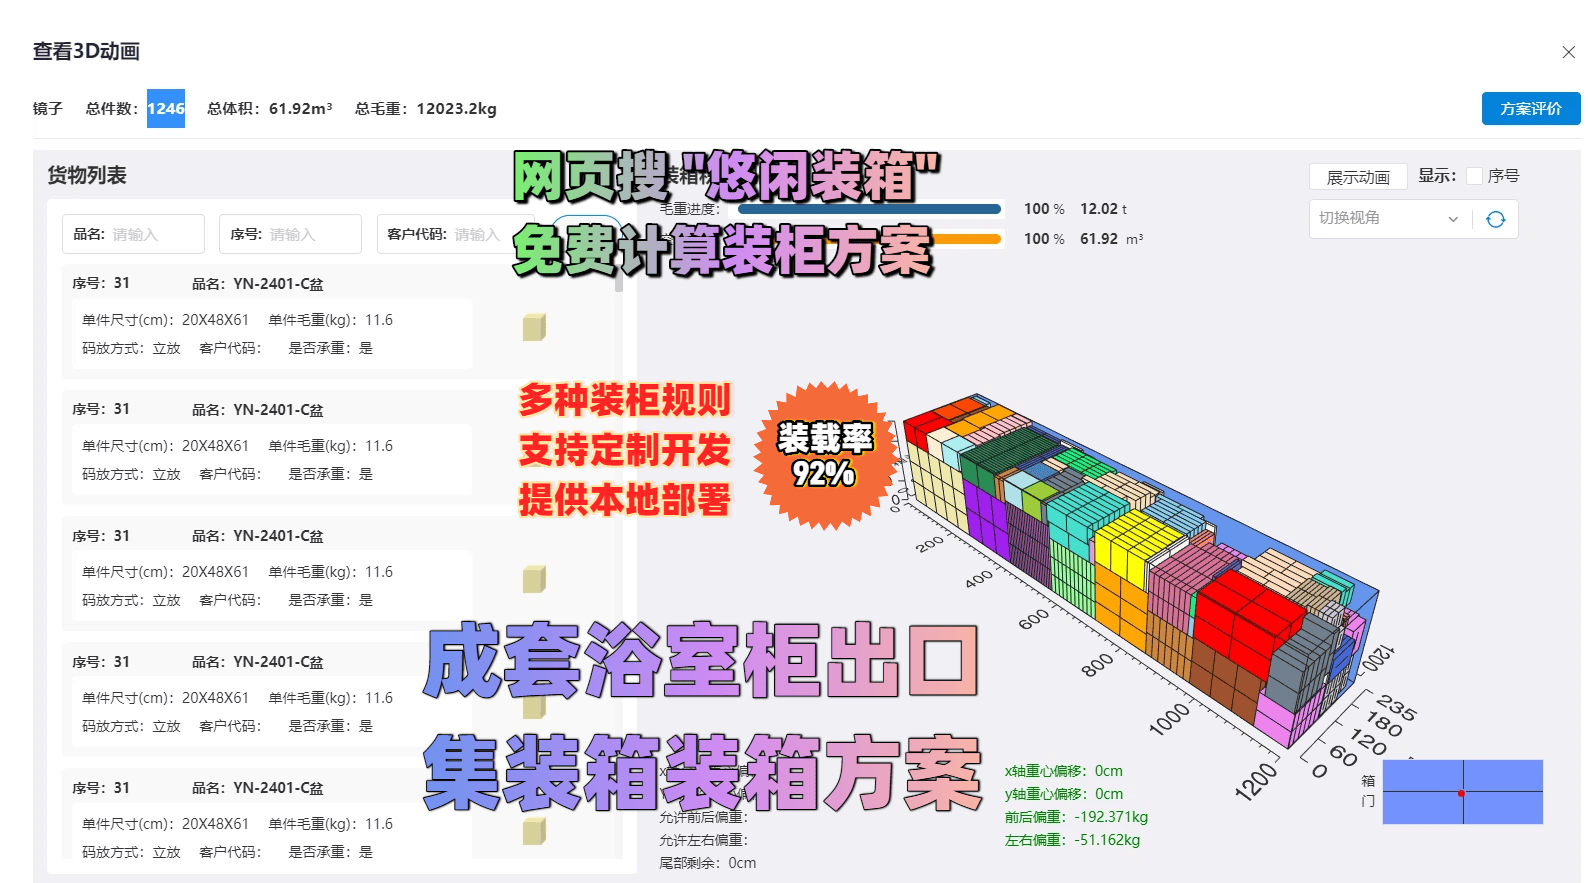Click into the 序号 filter input
The image size is (1588, 883).
308,235
